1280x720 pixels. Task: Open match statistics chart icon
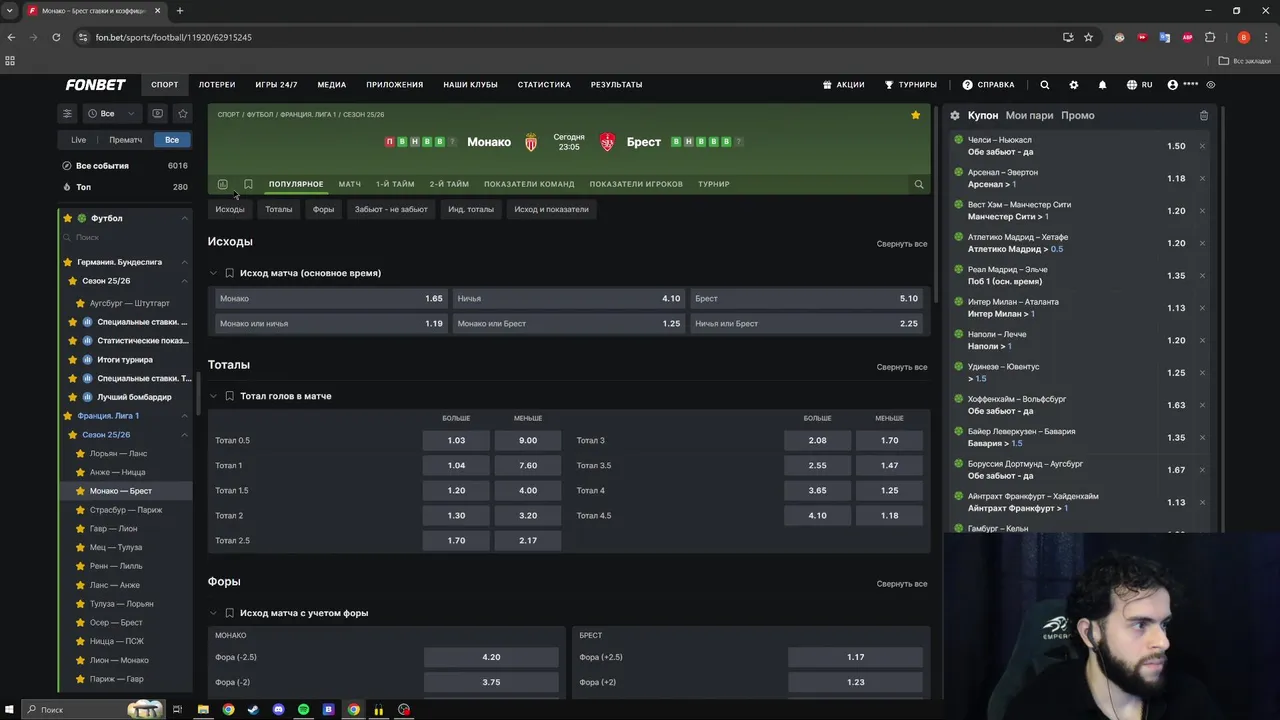pyautogui.click(x=222, y=184)
